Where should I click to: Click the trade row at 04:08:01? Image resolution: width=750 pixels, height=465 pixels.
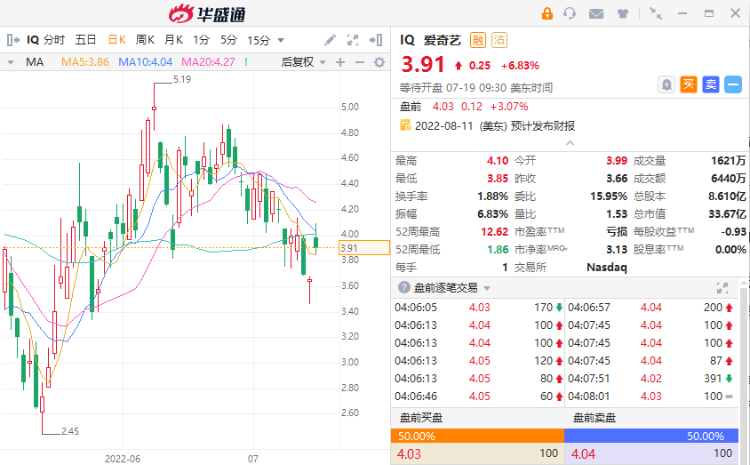651,396
